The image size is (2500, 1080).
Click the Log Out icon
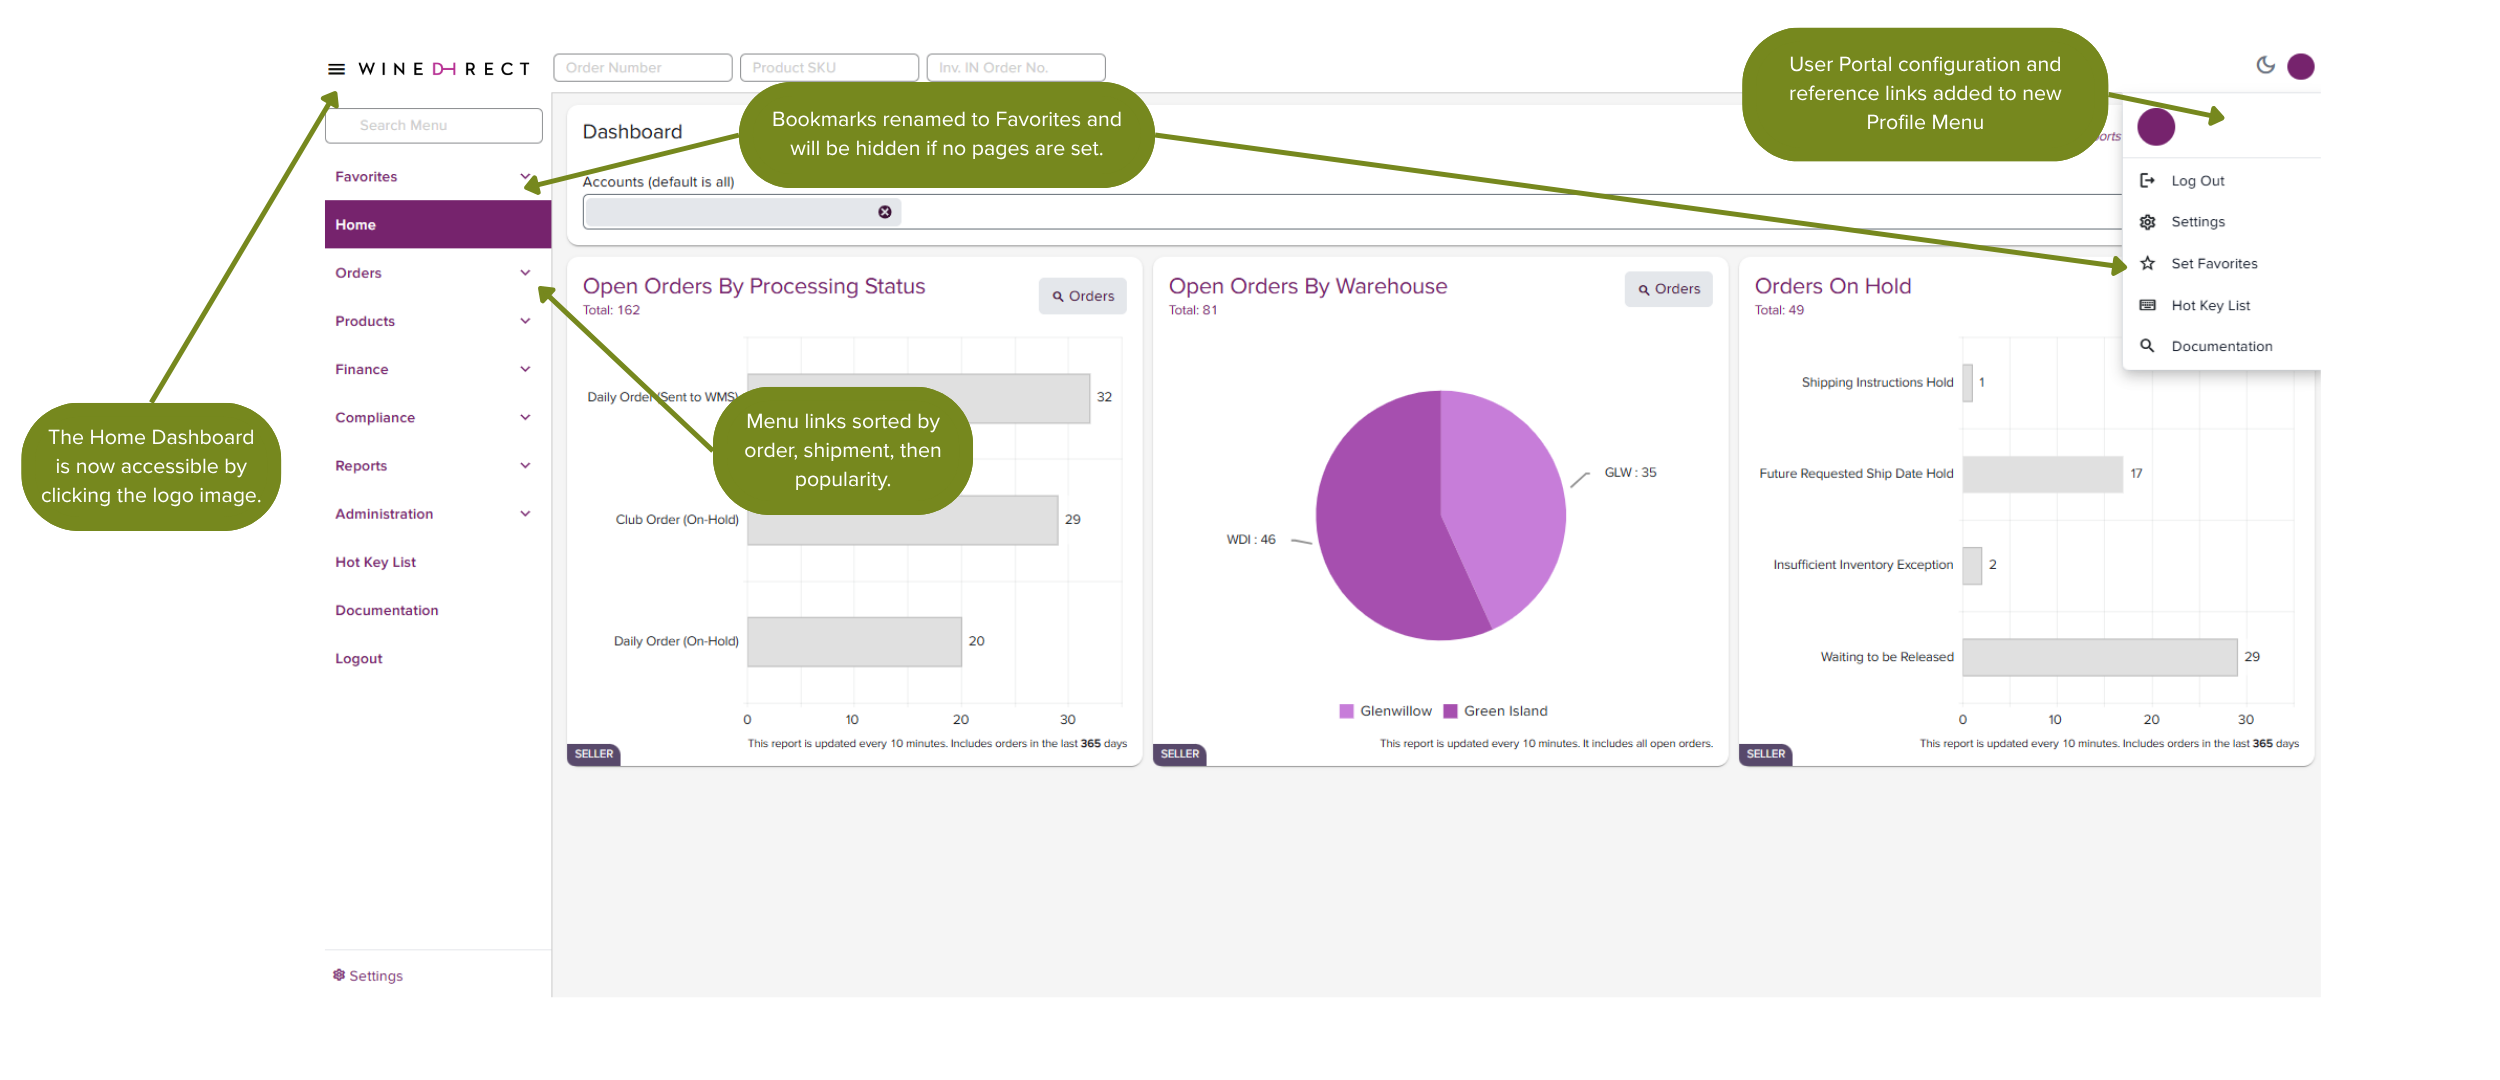pos(2147,181)
